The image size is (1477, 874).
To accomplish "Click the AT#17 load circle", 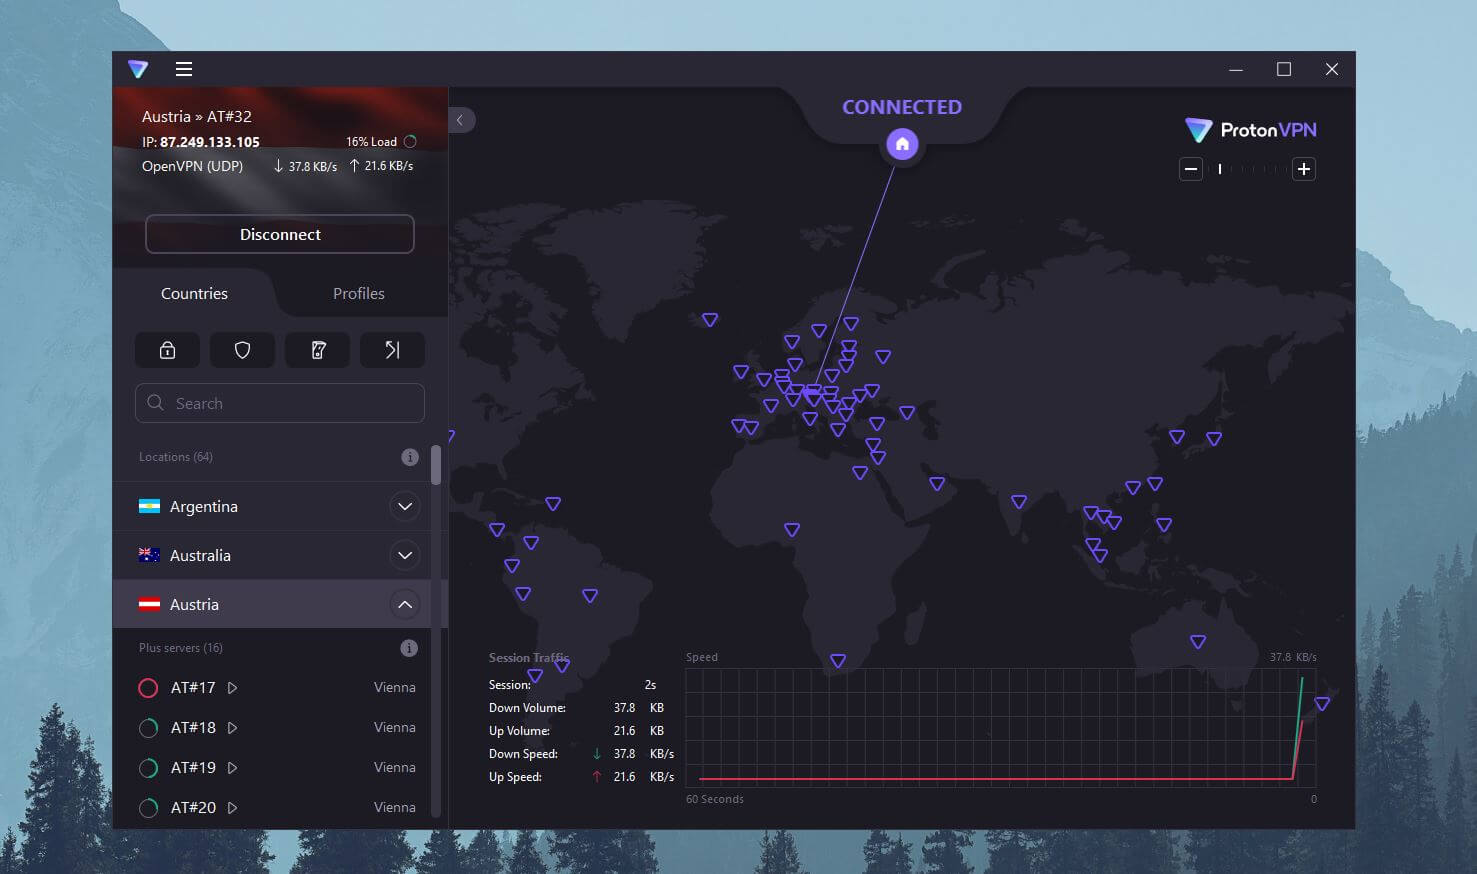I will point(148,688).
